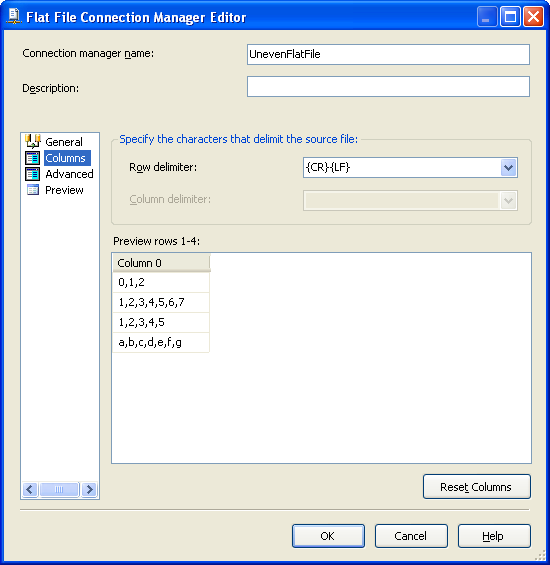Expand the Row delimiter dropdown arrow
The image size is (550, 565).
click(509, 168)
